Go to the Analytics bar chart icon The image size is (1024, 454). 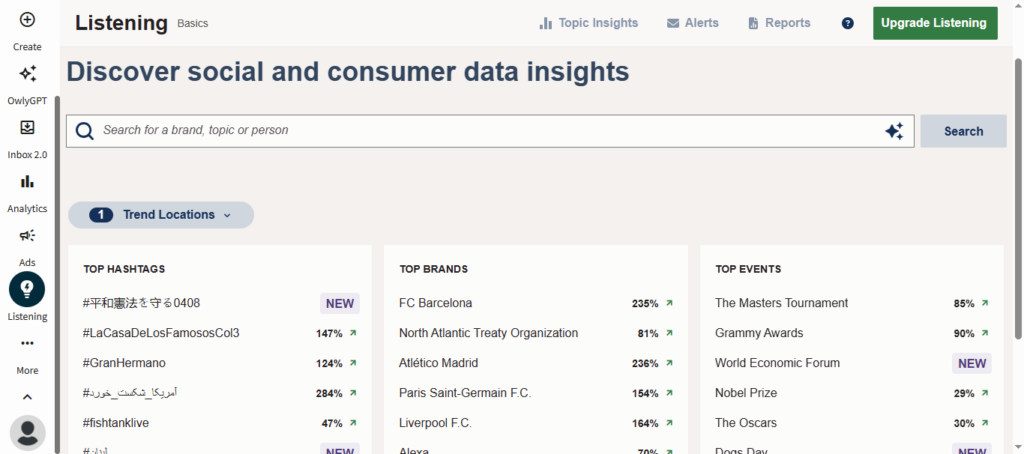pos(27,181)
